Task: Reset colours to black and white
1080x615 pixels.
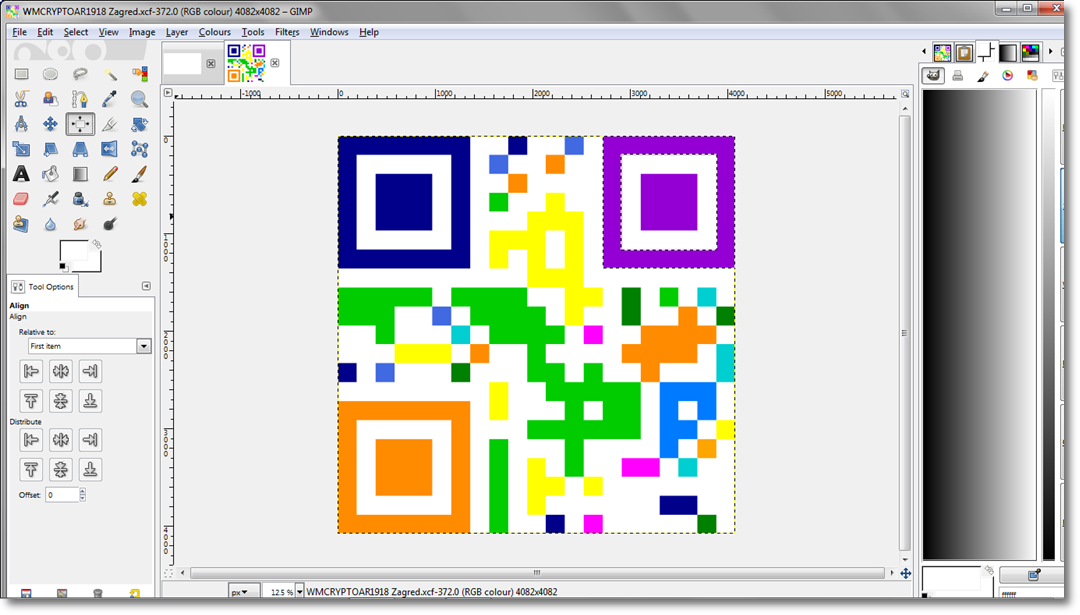Action: point(63,267)
